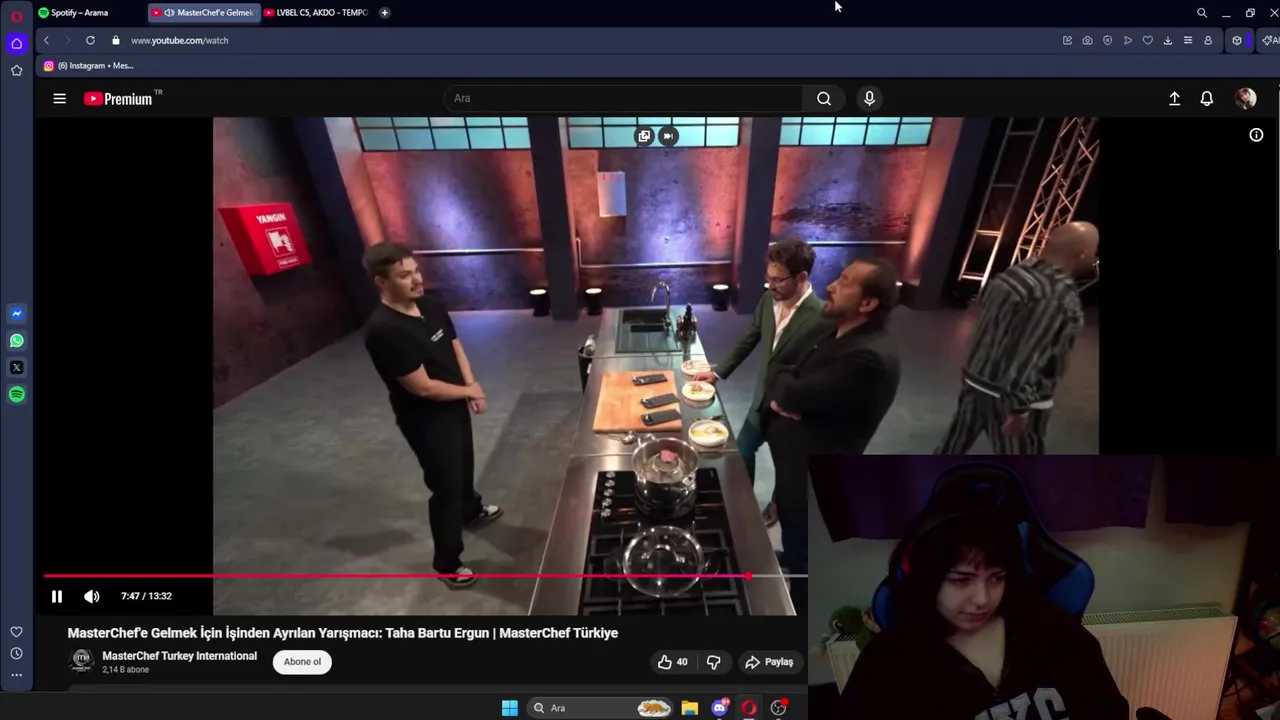Mute the video using the volume icon
Viewport: 1280px width, 720px height.
pos(92,596)
